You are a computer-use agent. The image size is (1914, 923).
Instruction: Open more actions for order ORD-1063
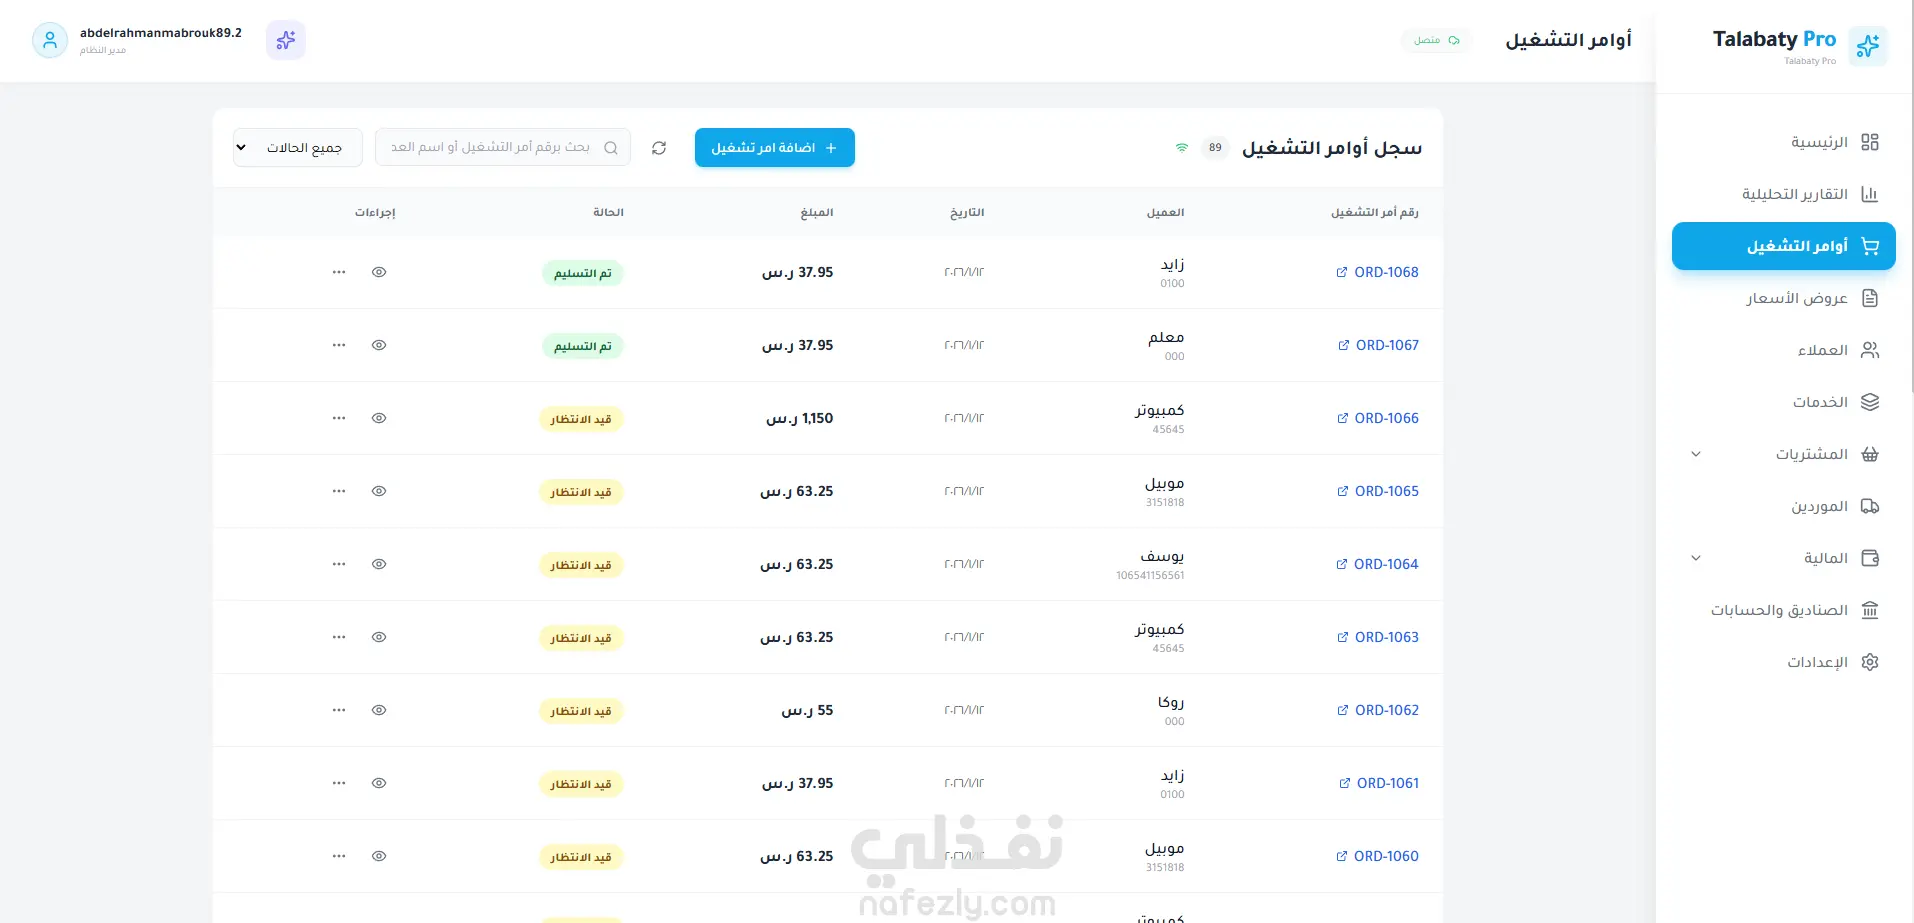[339, 637]
